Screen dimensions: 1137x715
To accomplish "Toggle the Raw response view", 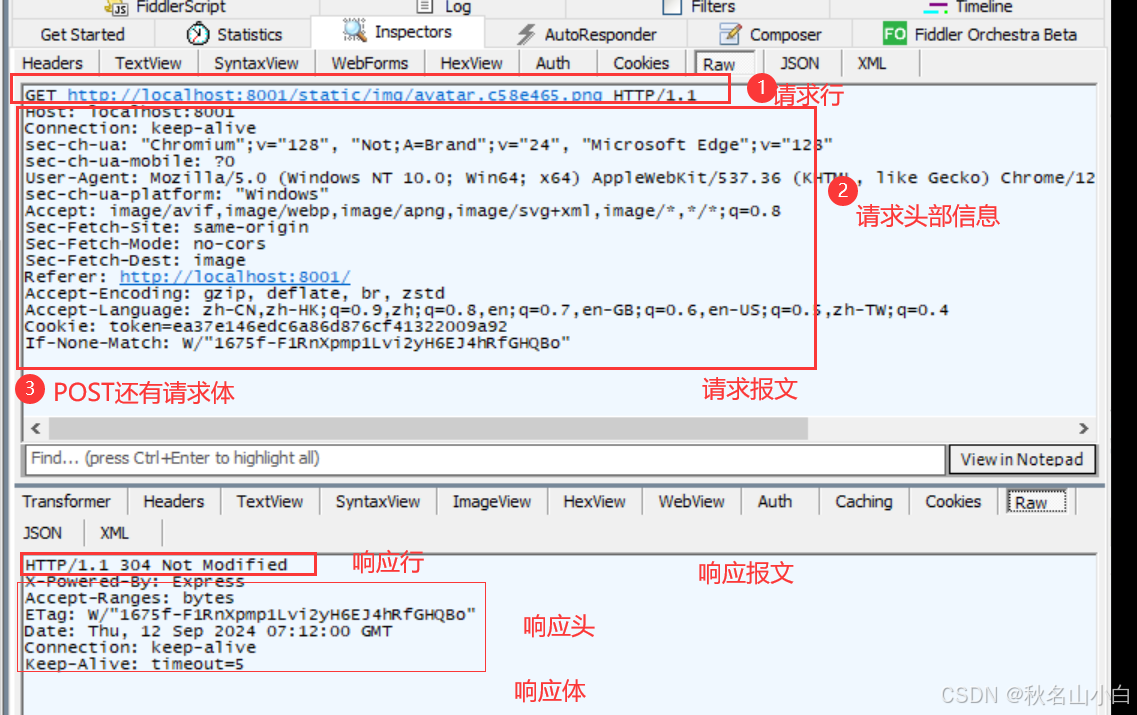I will 1035,501.
